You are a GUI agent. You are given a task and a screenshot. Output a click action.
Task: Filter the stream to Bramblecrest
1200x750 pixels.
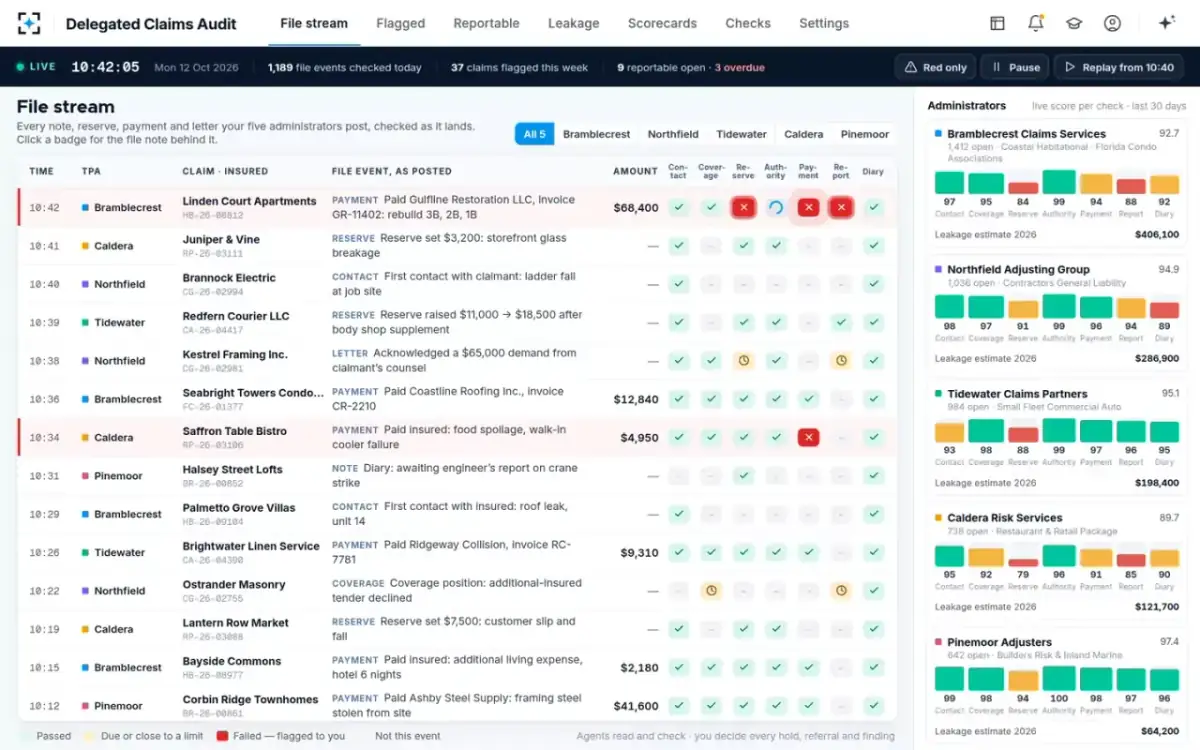[596, 134]
